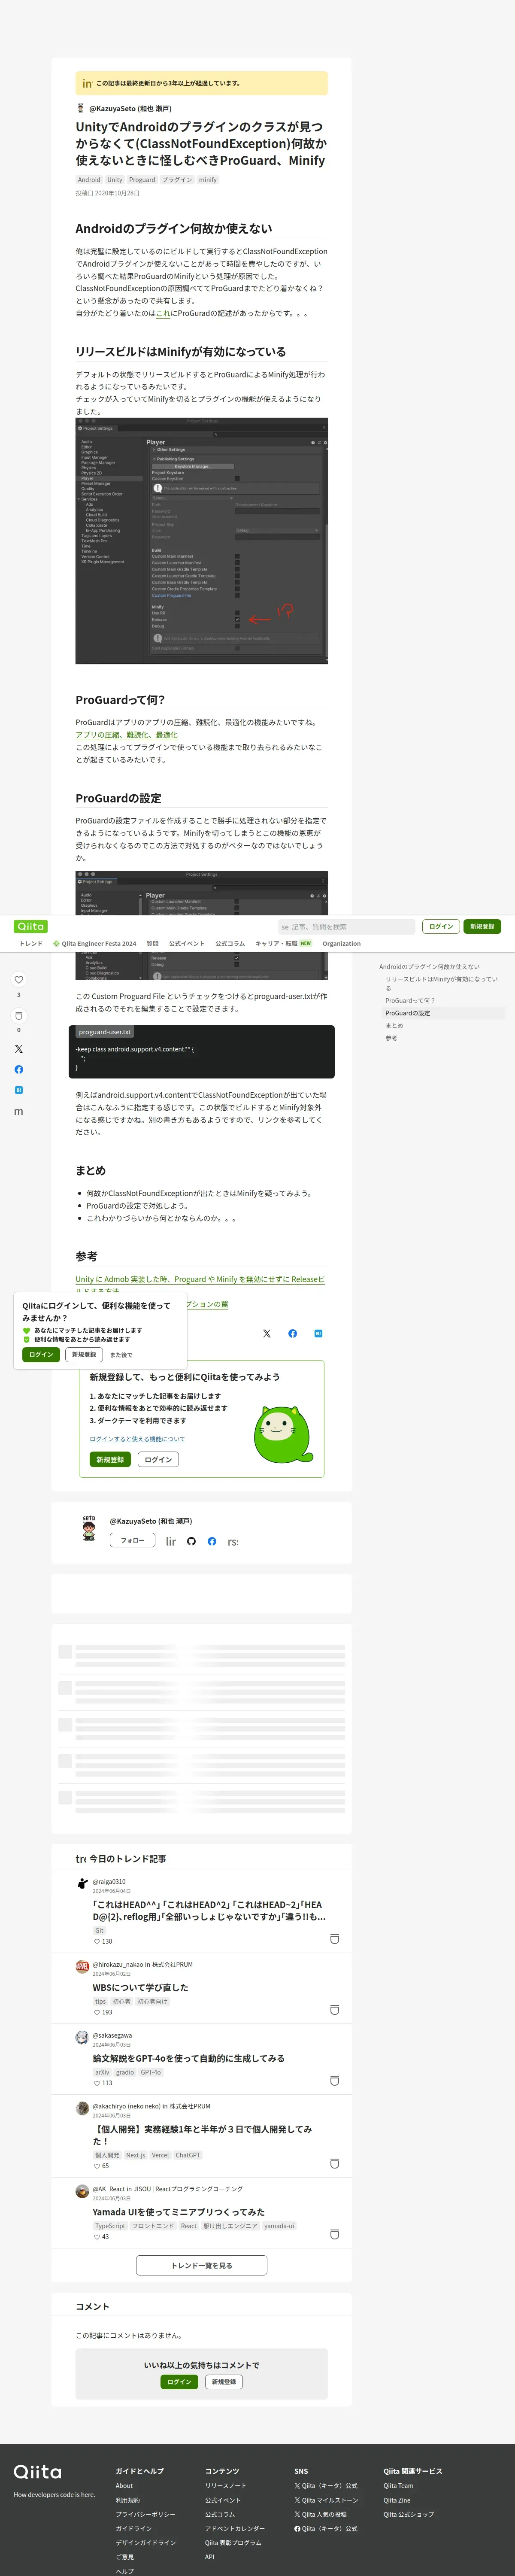Click トレンド一覧を見る button
The height and width of the screenshot is (2576, 515).
[202, 2266]
